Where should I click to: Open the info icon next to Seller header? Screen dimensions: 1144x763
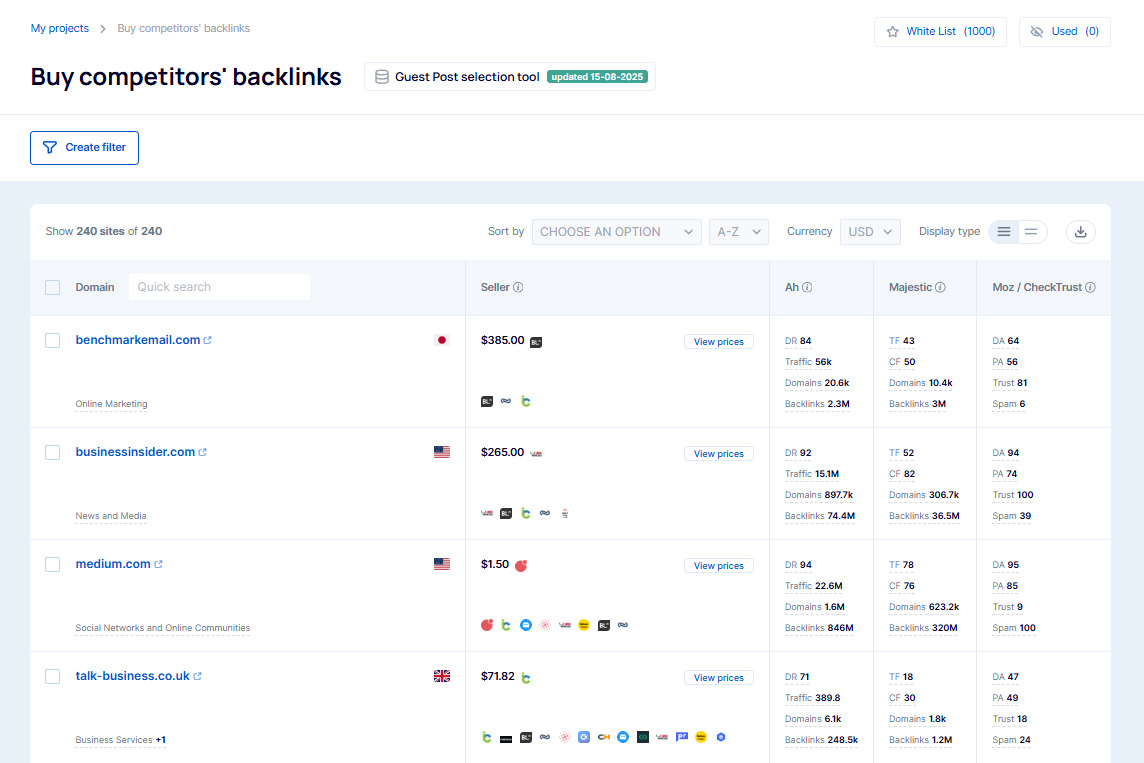(518, 287)
